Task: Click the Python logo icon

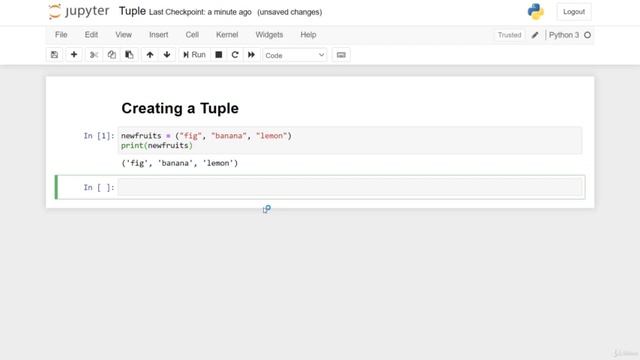Action: tap(536, 11)
